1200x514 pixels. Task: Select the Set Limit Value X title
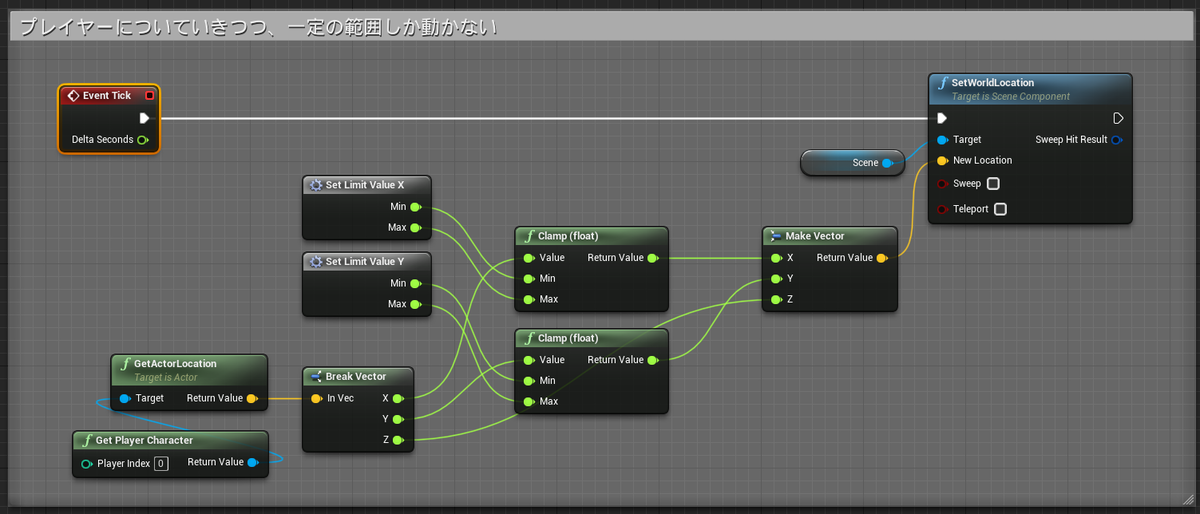tap(365, 185)
